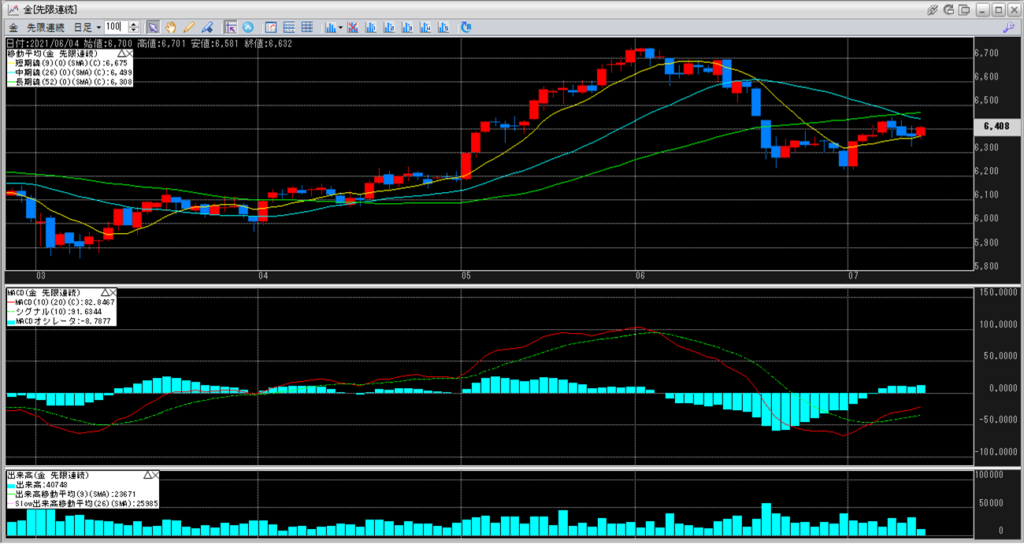Toggle the crosshair cursor display icon
Viewport: 1024px width, 544px height.
(230, 27)
